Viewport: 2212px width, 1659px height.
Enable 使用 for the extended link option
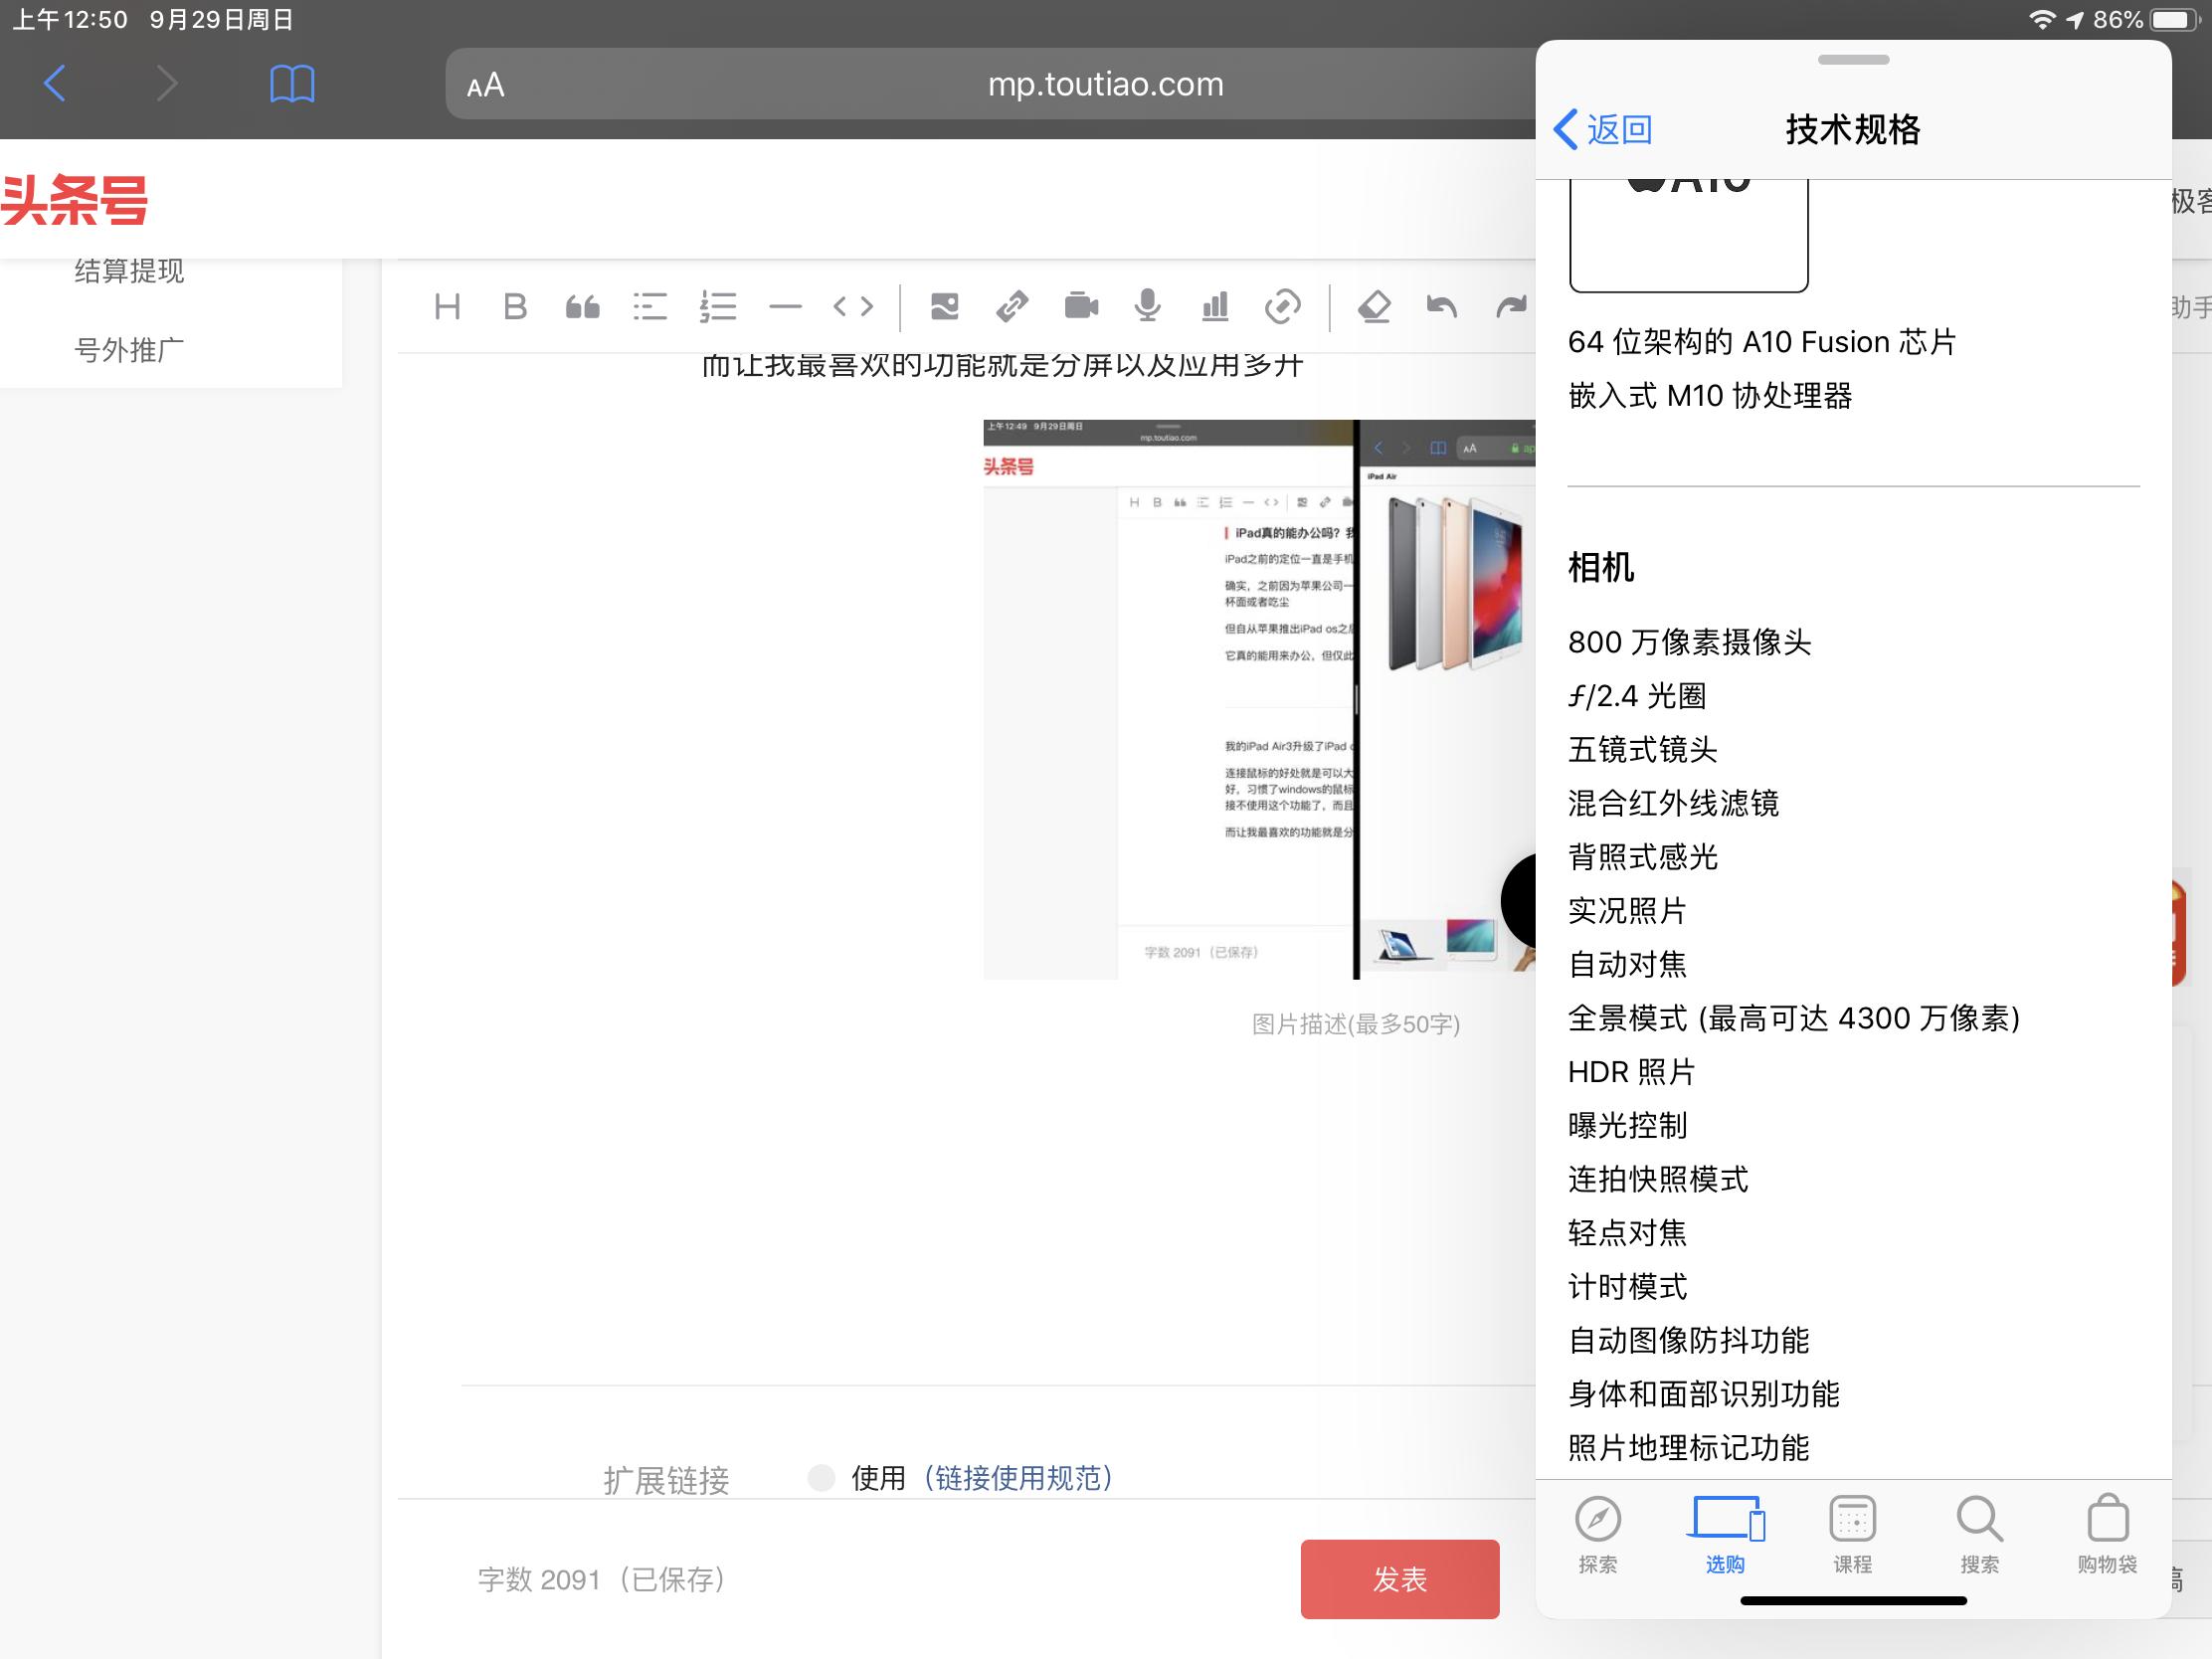click(820, 1478)
